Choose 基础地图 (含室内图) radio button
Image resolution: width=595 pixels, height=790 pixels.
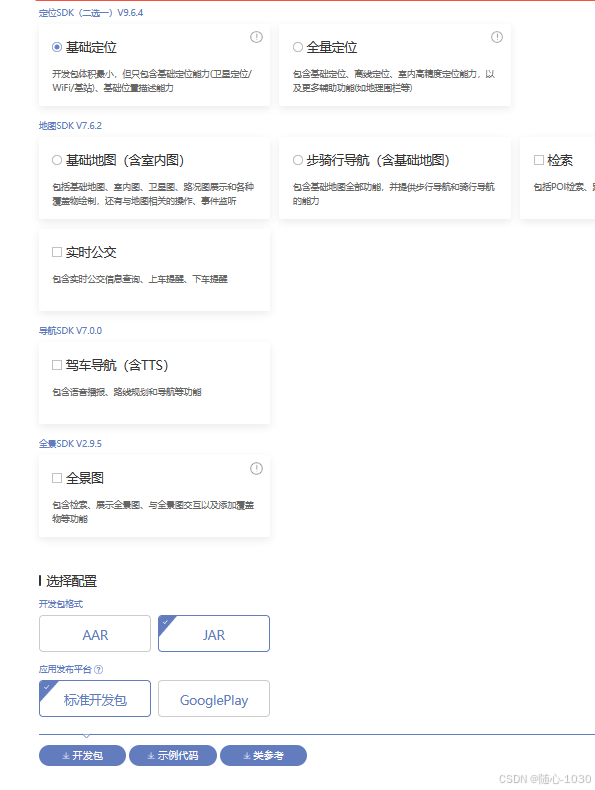(57, 160)
